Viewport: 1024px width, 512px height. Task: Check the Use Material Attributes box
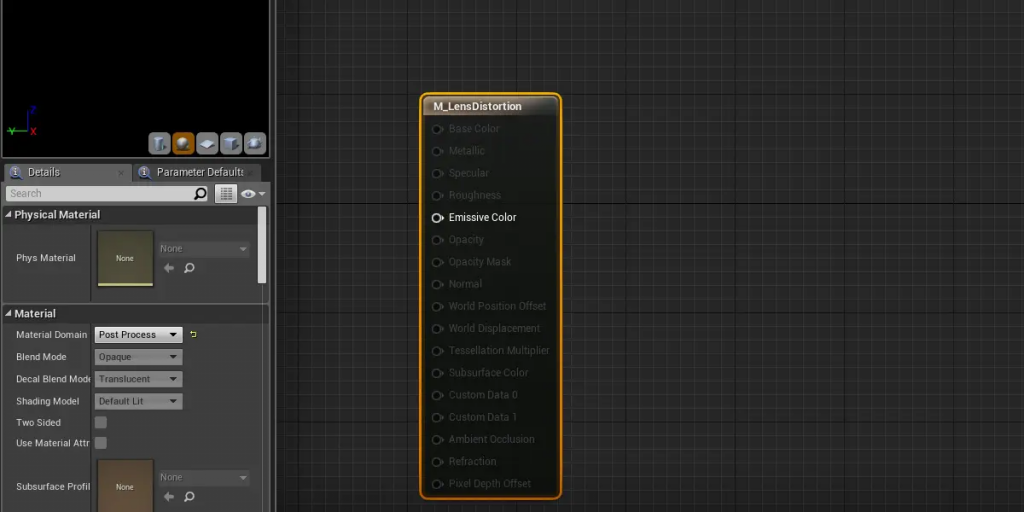click(101, 443)
